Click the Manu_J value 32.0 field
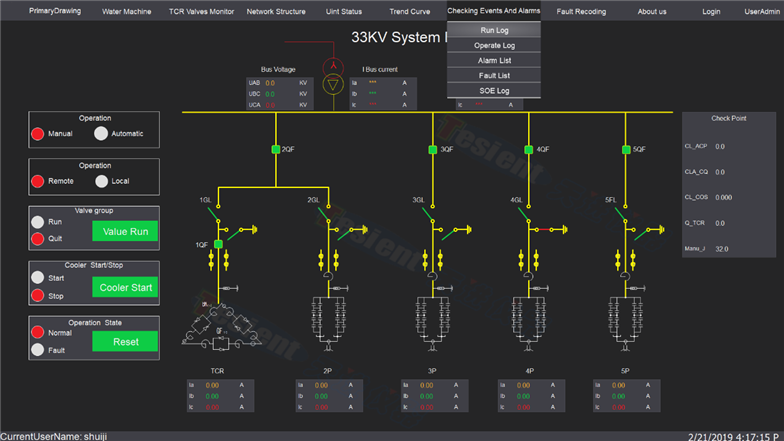Viewport: 784px width, 441px height. point(722,248)
